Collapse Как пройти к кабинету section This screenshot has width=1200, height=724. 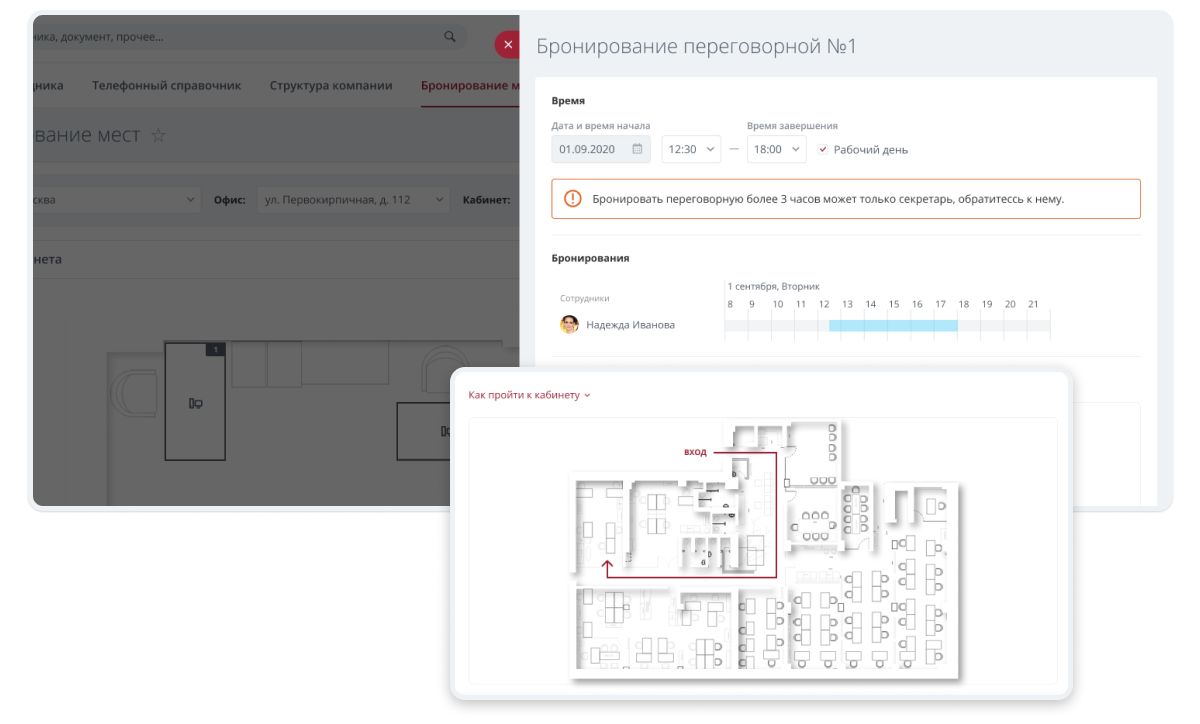coord(529,395)
